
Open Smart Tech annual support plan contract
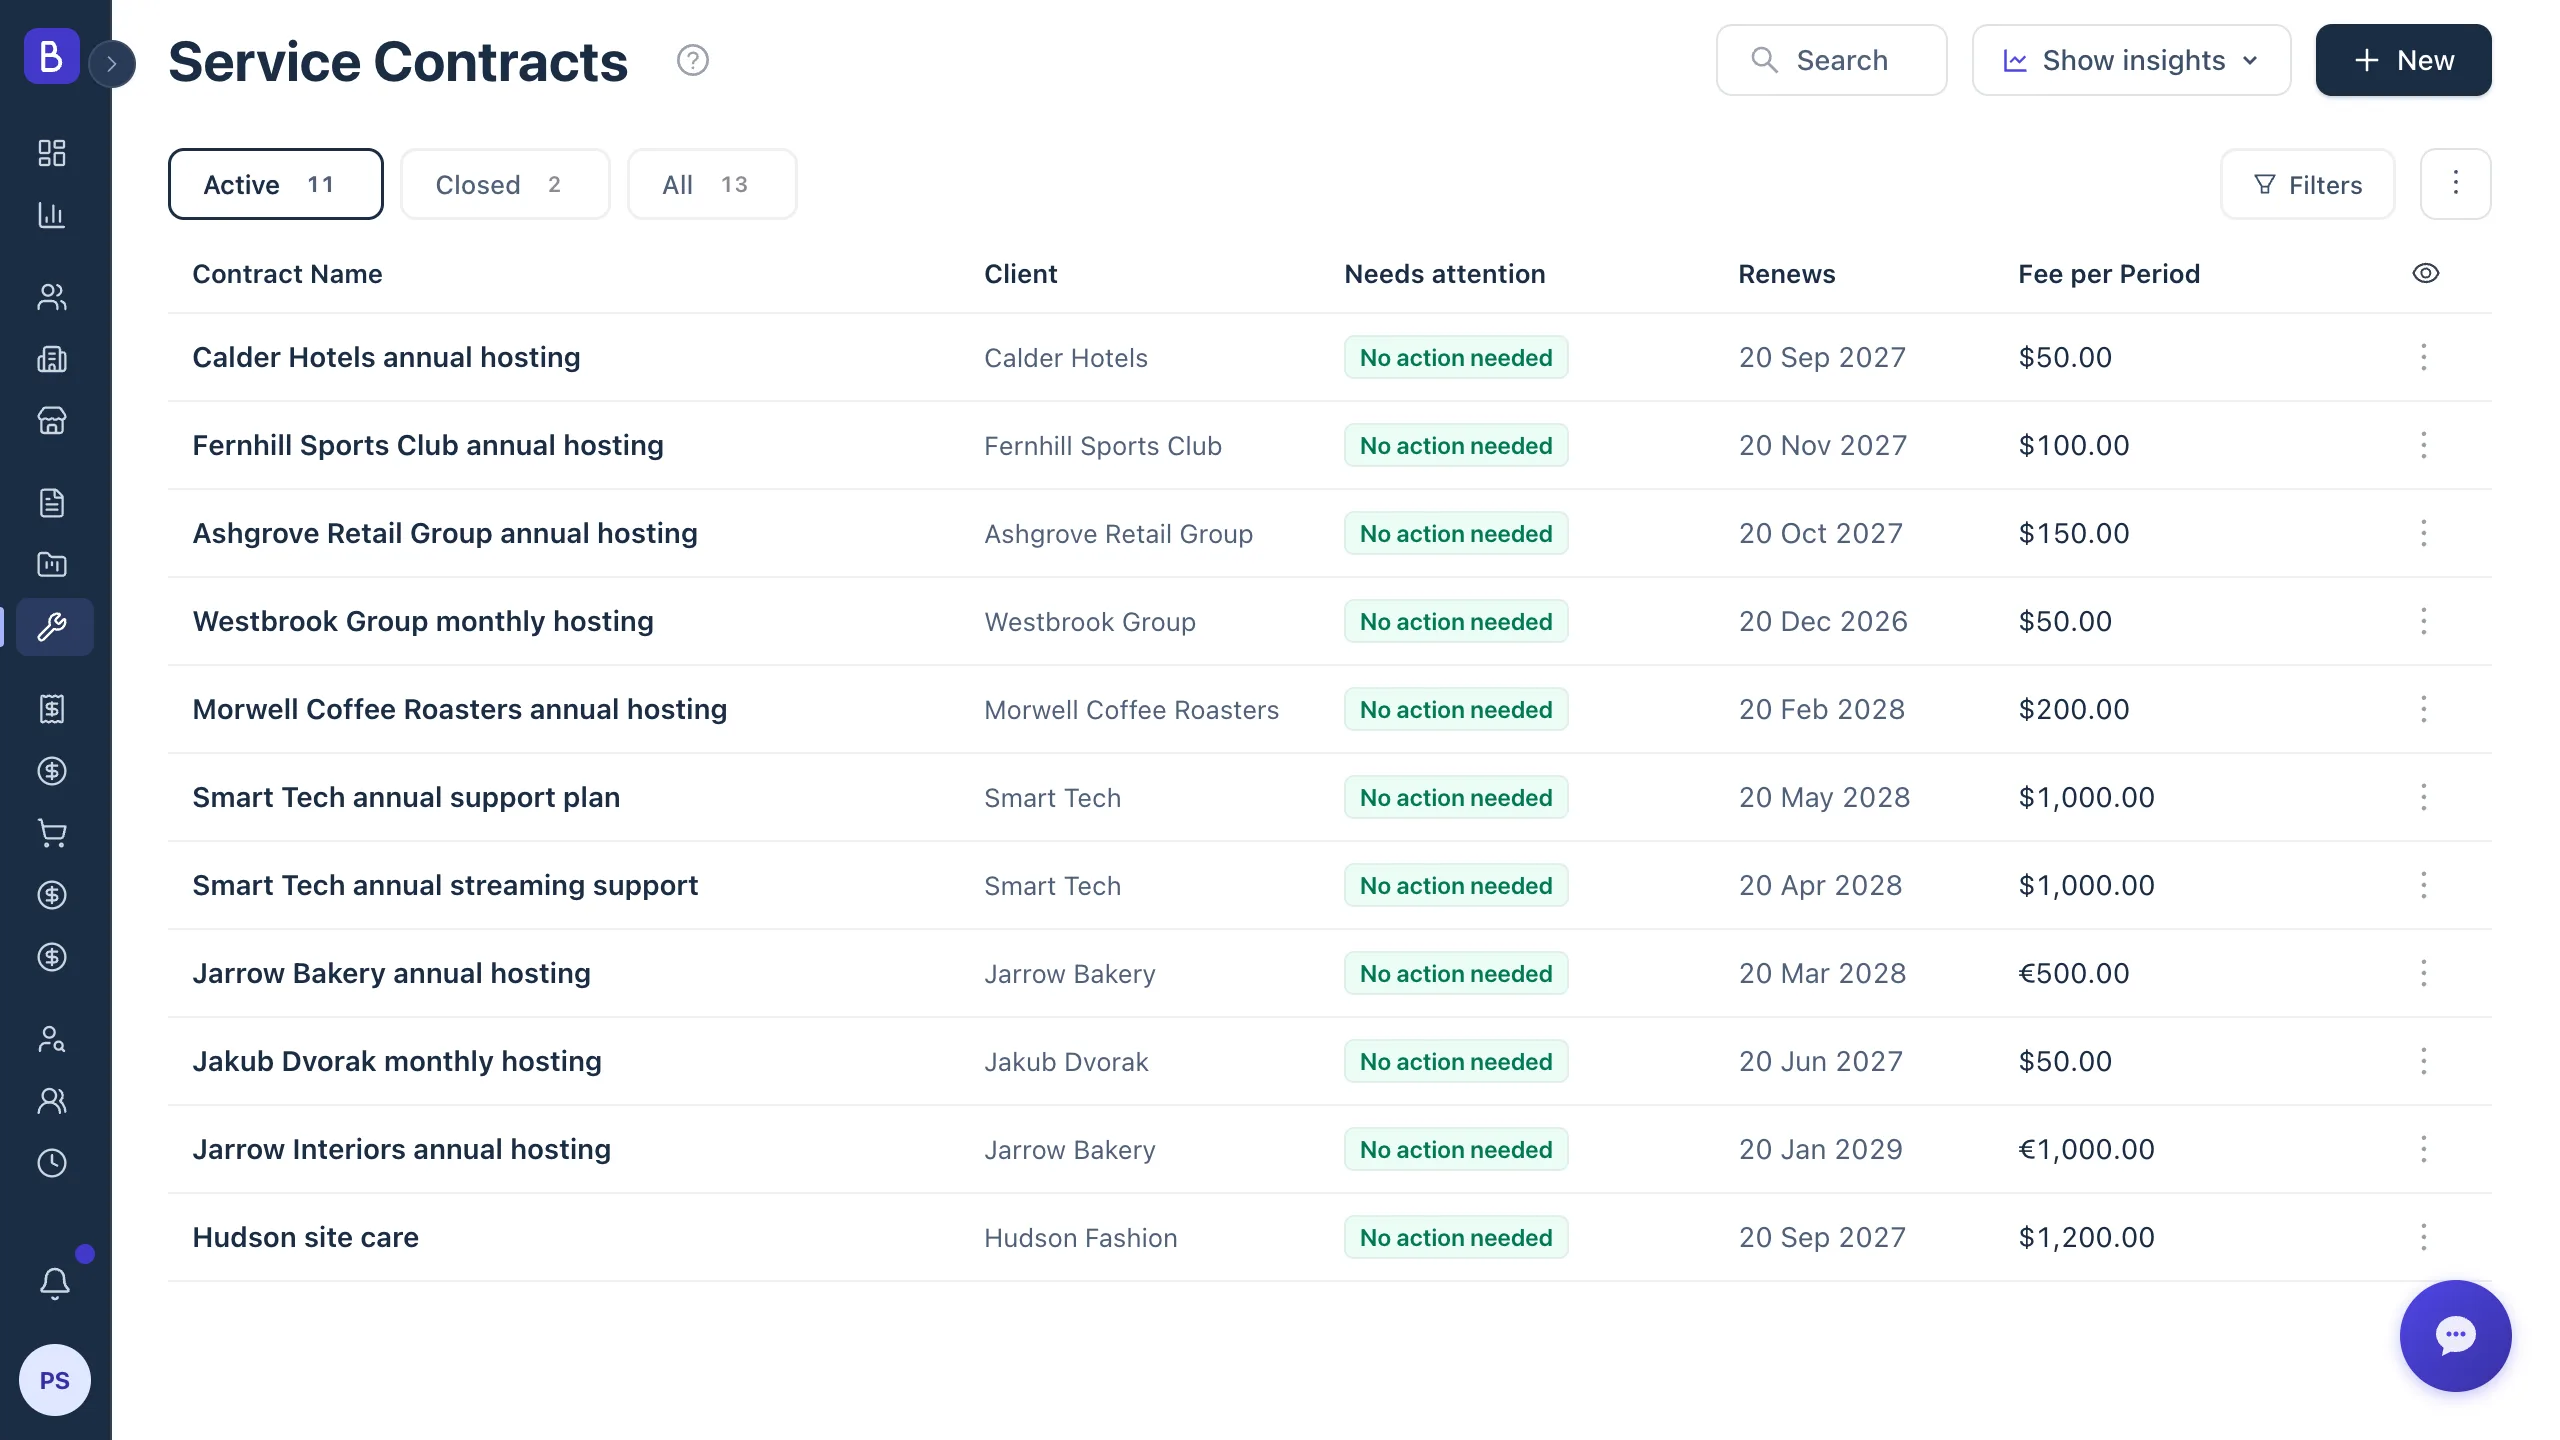tap(406, 797)
